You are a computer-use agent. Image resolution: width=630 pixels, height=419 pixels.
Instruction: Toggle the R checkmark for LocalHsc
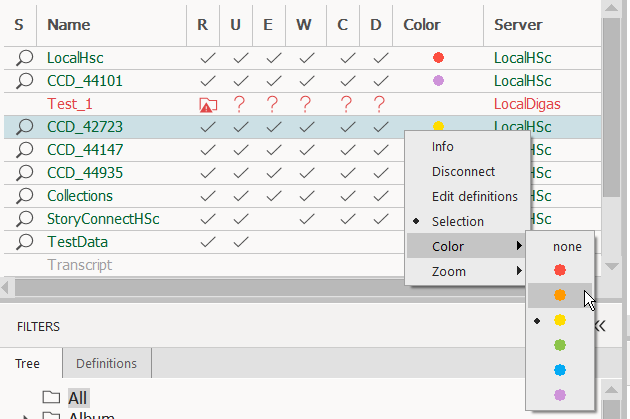coord(207,58)
